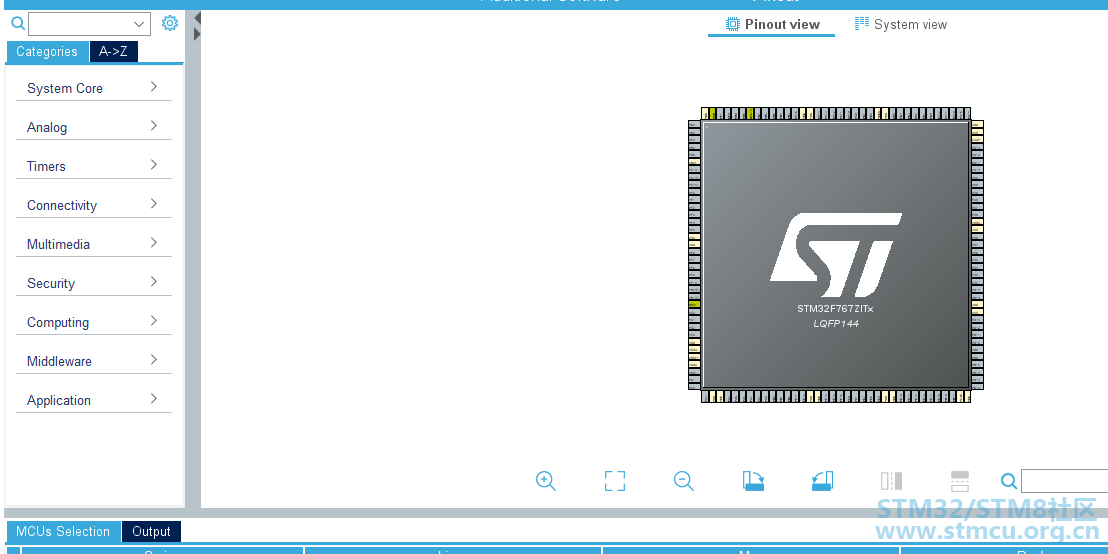
Task: Click the Zoom out magnifier icon
Action: point(683,481)
